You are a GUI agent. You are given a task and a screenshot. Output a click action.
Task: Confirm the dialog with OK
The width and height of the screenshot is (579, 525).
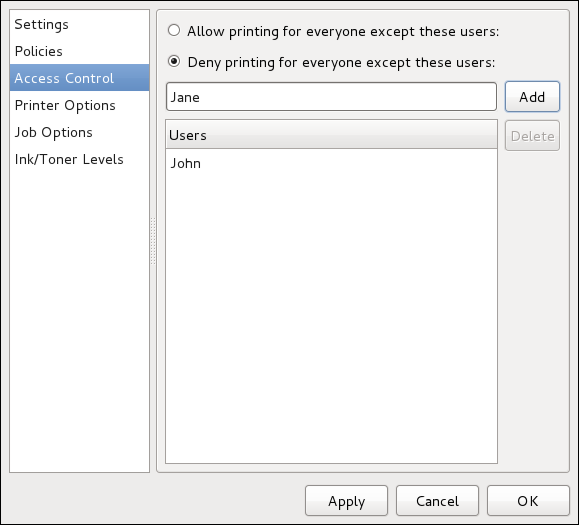(x=528, y=501)
